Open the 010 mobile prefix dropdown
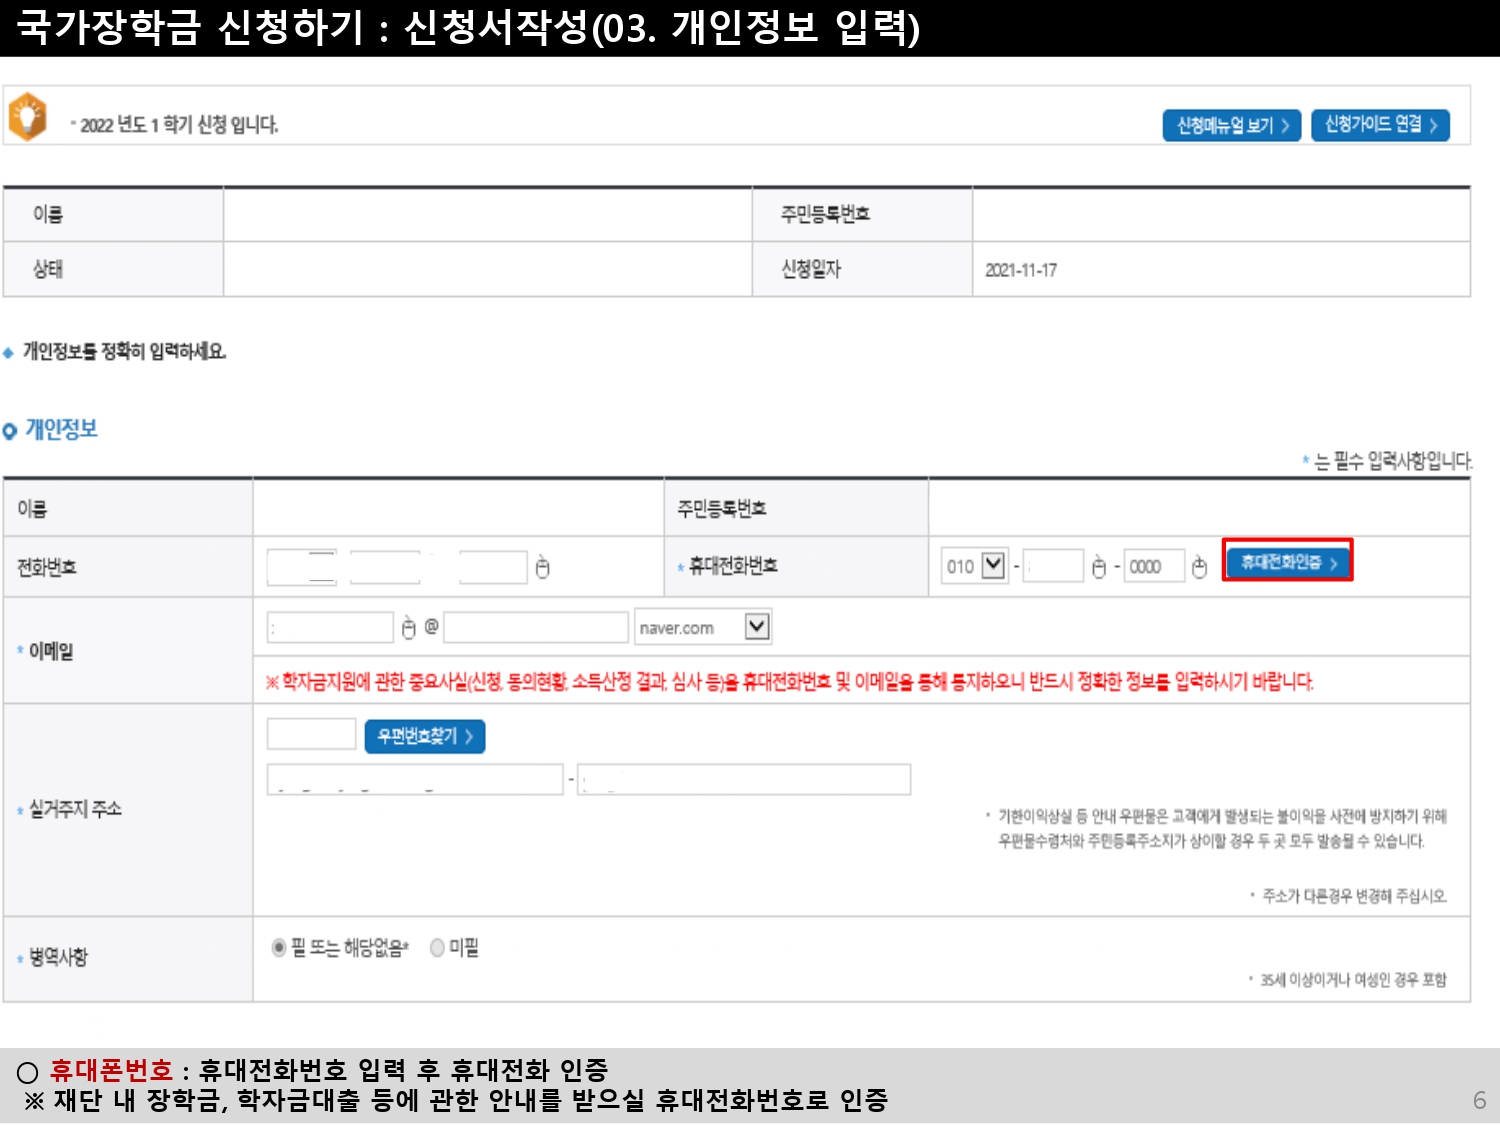This screenshot has height=1125, width=1500. 974,566
